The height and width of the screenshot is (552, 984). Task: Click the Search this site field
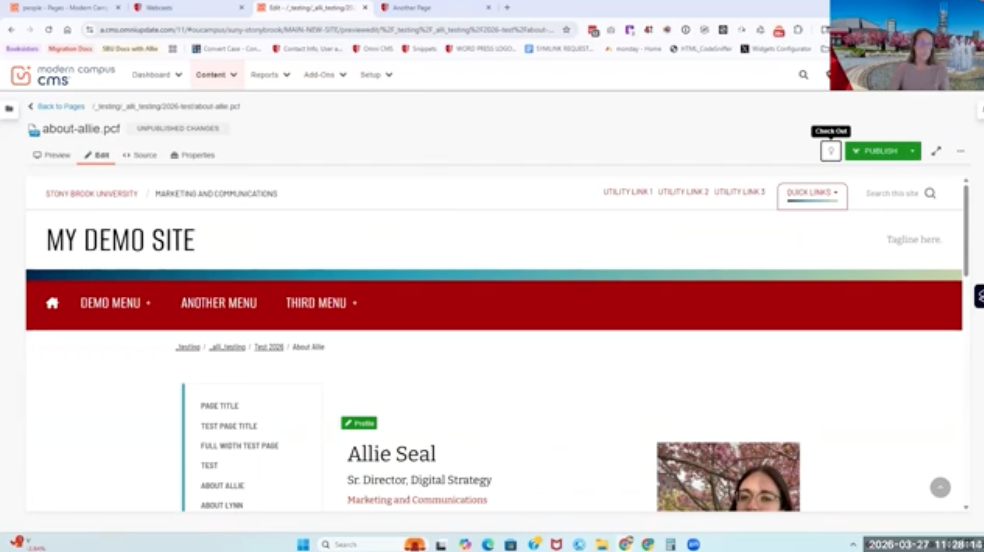[892, 193]
